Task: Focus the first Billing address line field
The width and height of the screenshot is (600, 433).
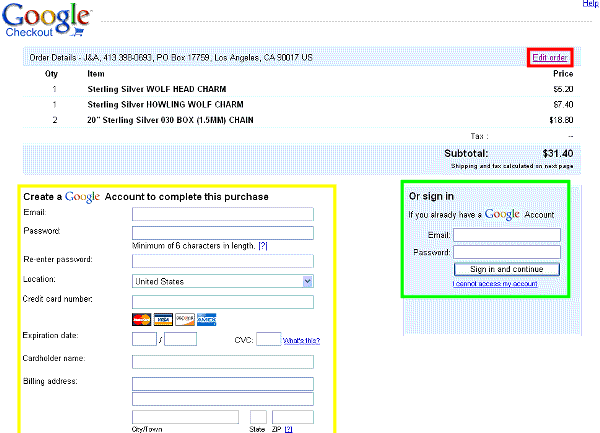Action: (x=223, y=384)
